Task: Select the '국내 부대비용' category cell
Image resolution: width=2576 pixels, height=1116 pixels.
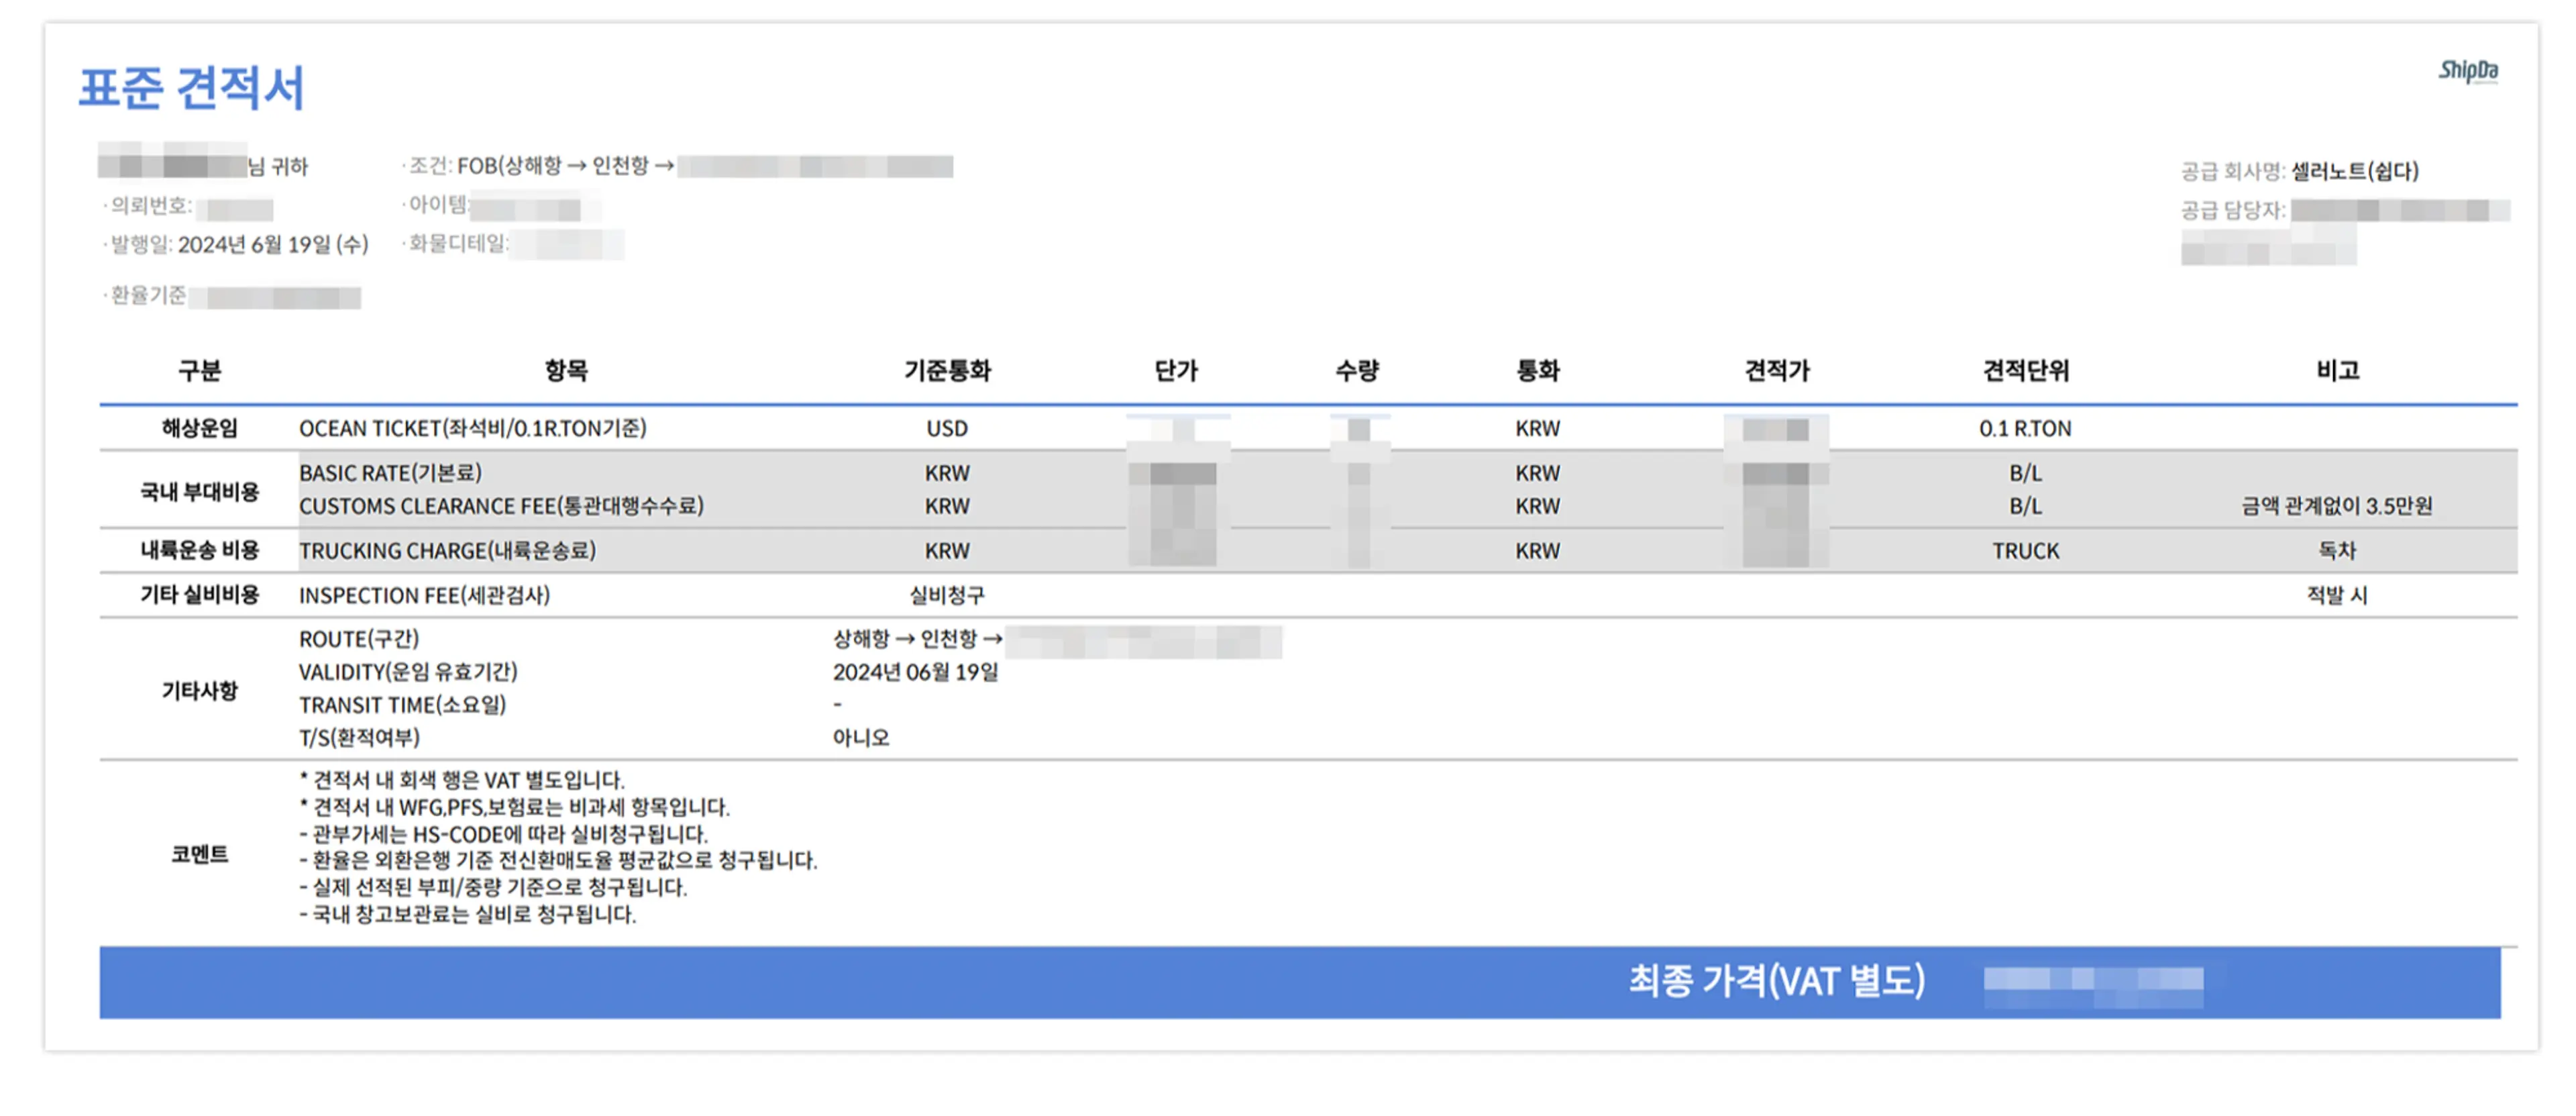Action: coord(199,491)
